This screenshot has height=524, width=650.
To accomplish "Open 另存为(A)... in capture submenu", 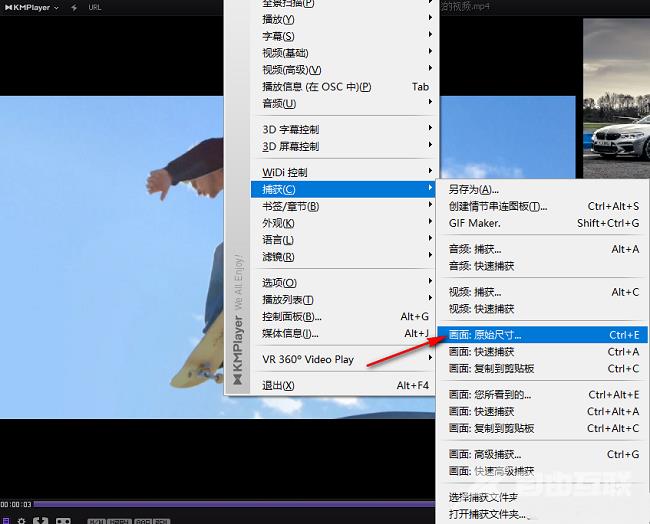I will [473, 190].
